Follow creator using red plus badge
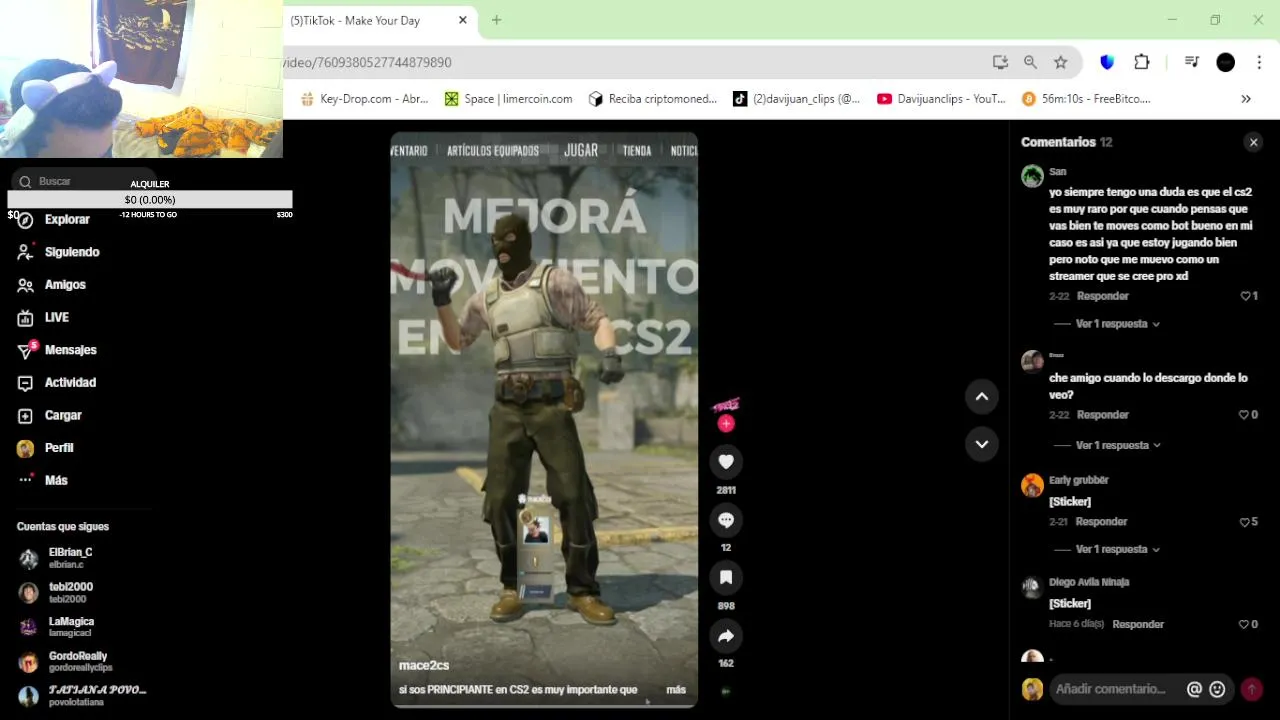The width and height of the screenshot is (1280, 720). (x=726, y=424)
